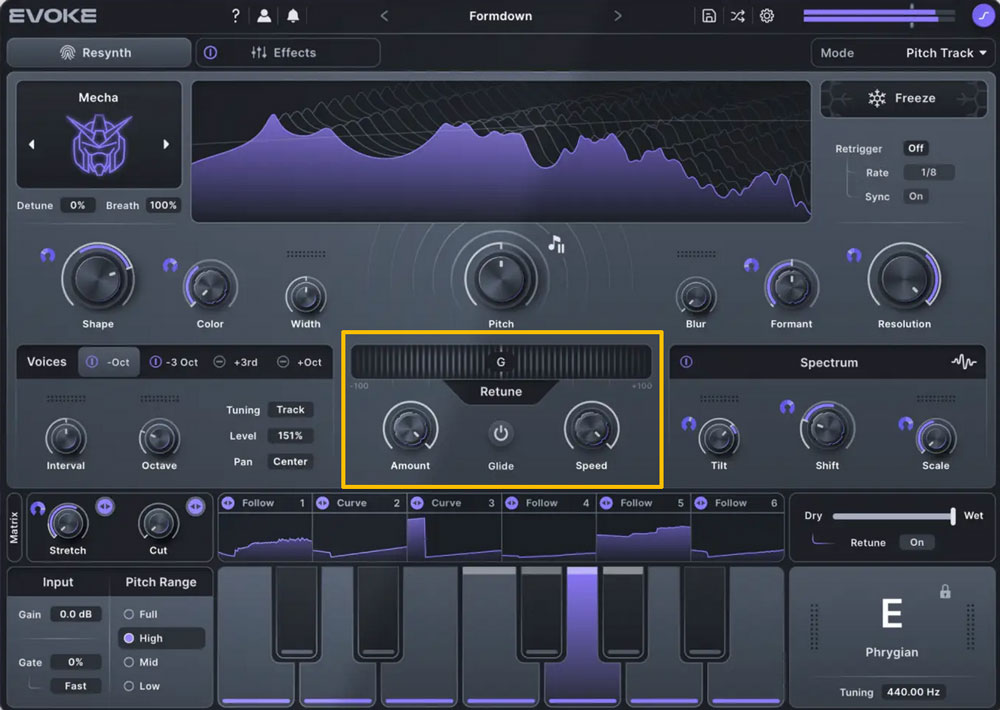This screenshot has height=710, width=1000.
Task: Save preset with floppy disk icon
Action: [709, 16]
